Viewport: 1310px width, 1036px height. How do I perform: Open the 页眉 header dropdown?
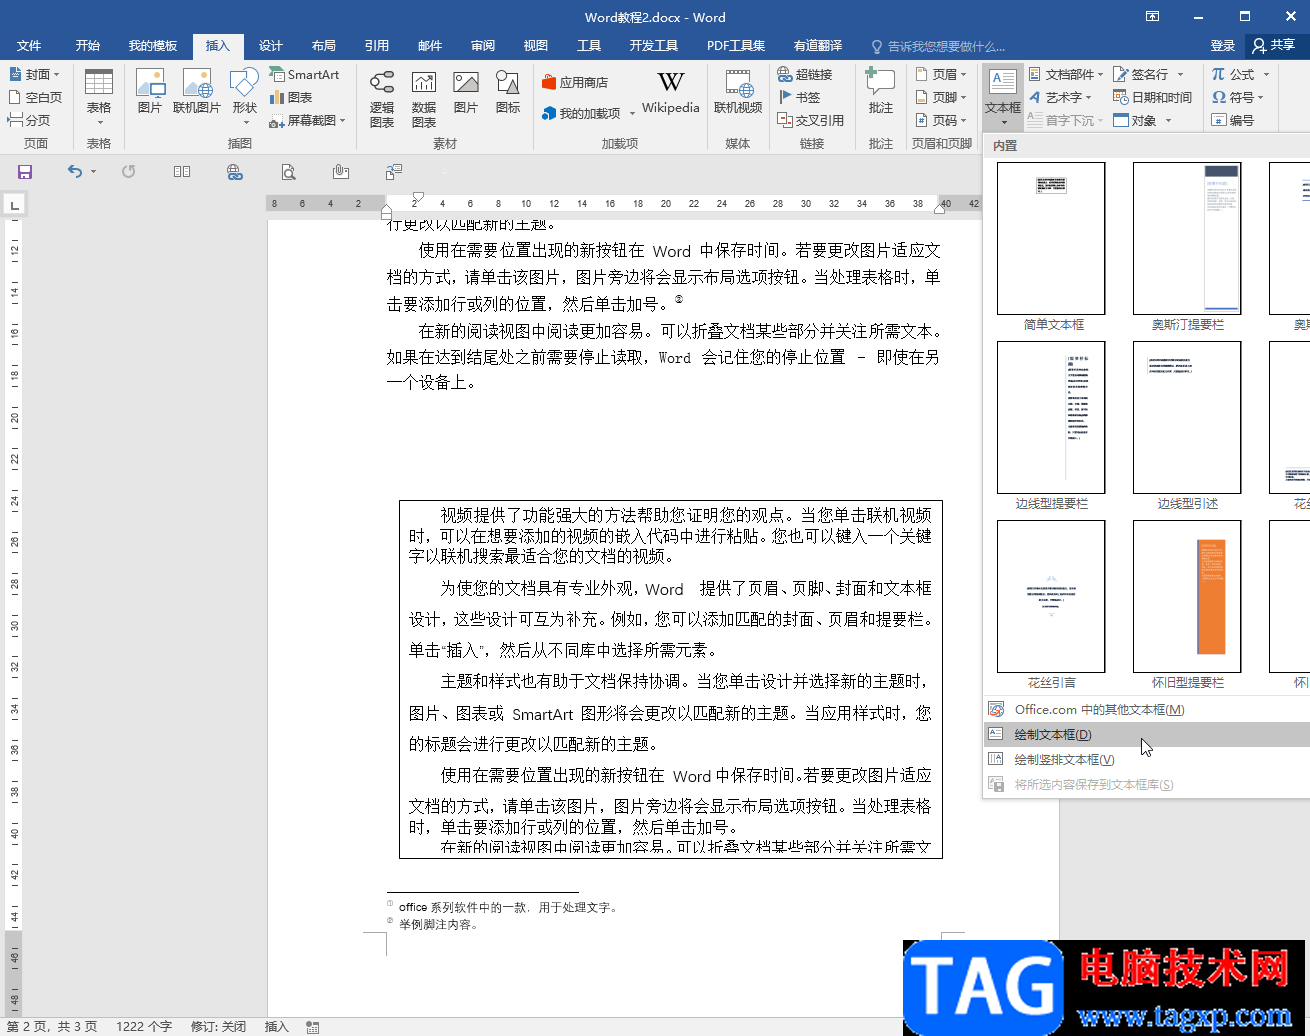tap(941, 74)
